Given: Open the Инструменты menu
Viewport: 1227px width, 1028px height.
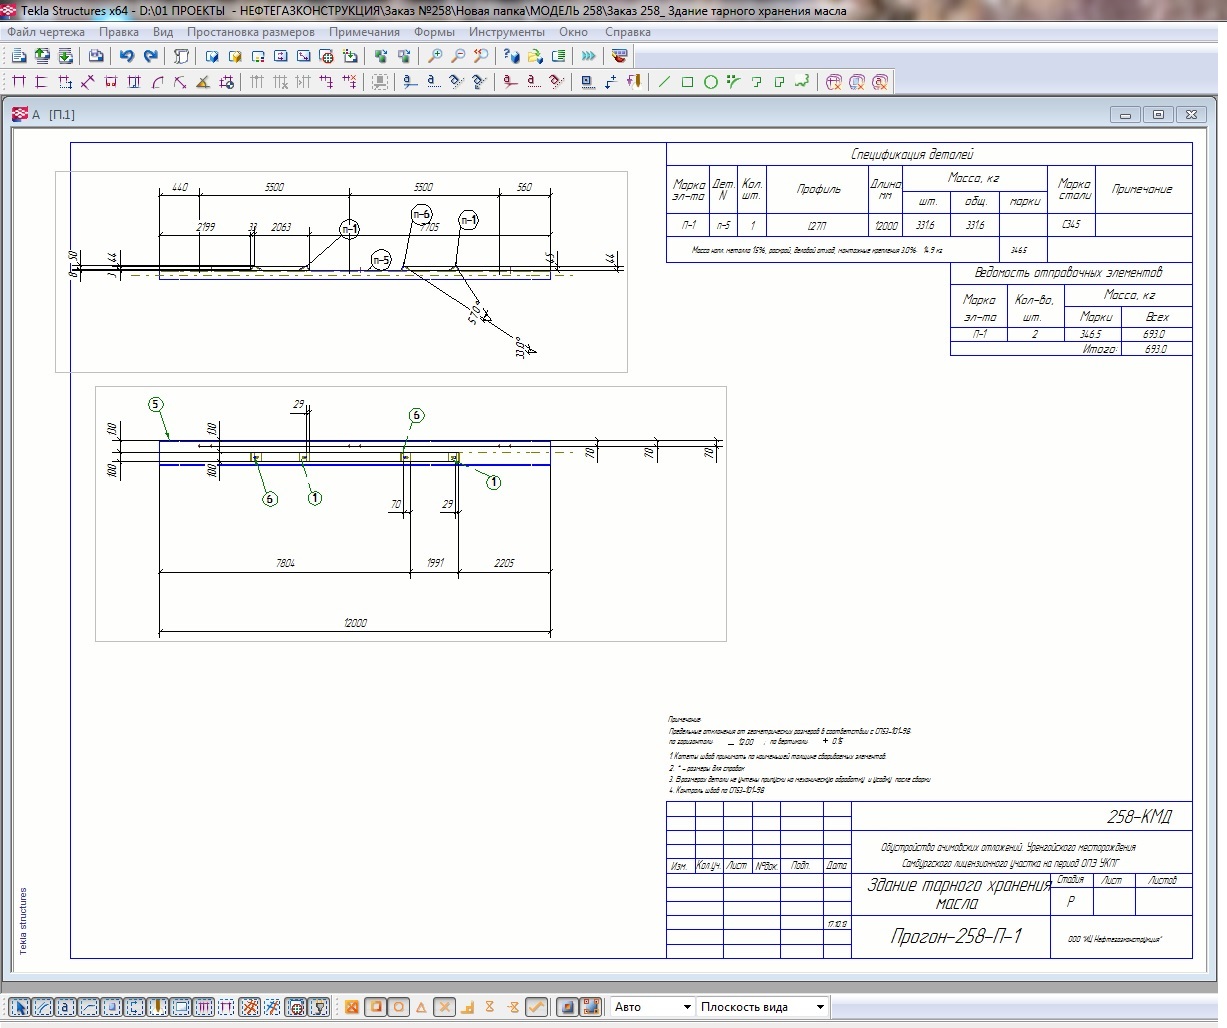Looking at the screenshot, I should [x=506, y=32].
